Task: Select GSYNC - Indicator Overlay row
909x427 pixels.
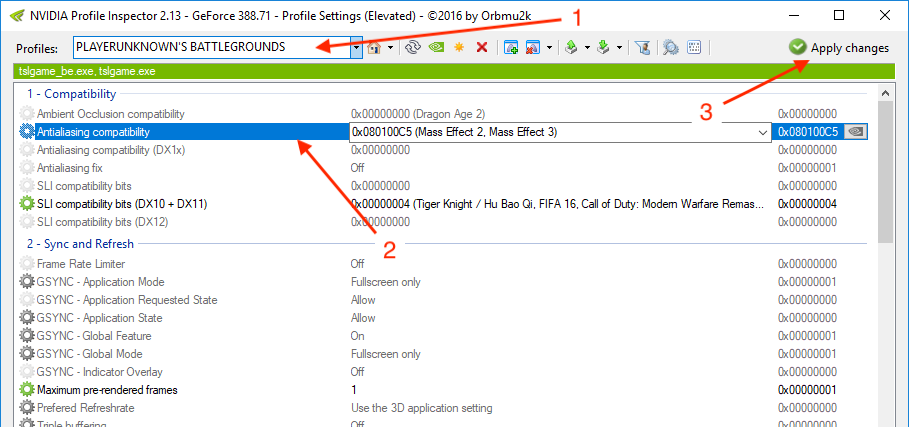Action: tap(443, 372)
